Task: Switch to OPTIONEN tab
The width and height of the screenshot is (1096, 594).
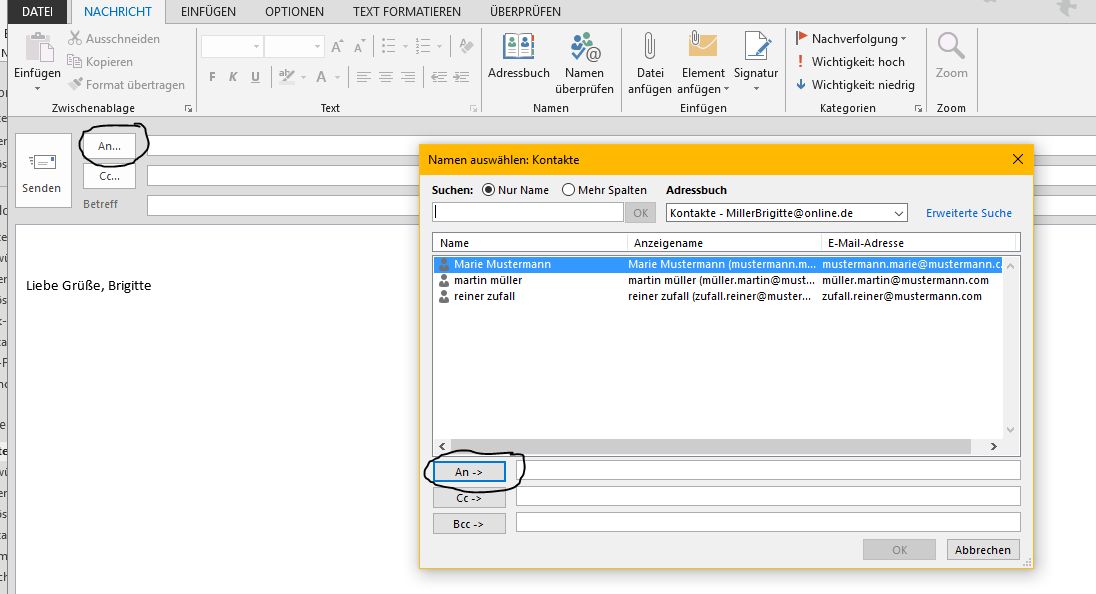Action: pos(294,11)
